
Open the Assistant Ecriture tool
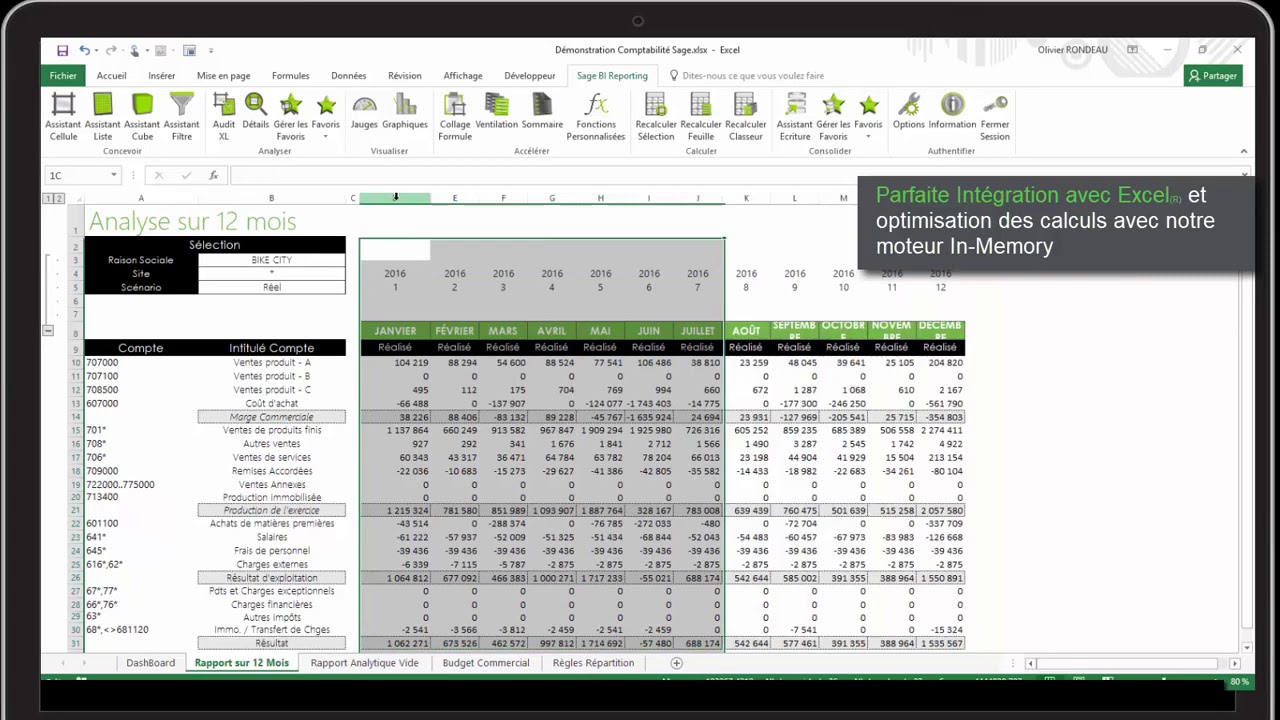click(795, 116)
